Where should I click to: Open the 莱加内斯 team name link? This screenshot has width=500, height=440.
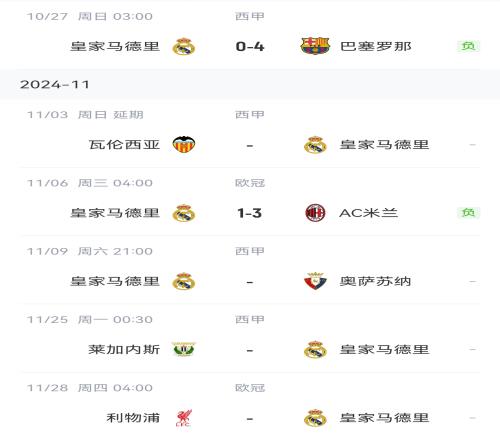coord(124,350)
